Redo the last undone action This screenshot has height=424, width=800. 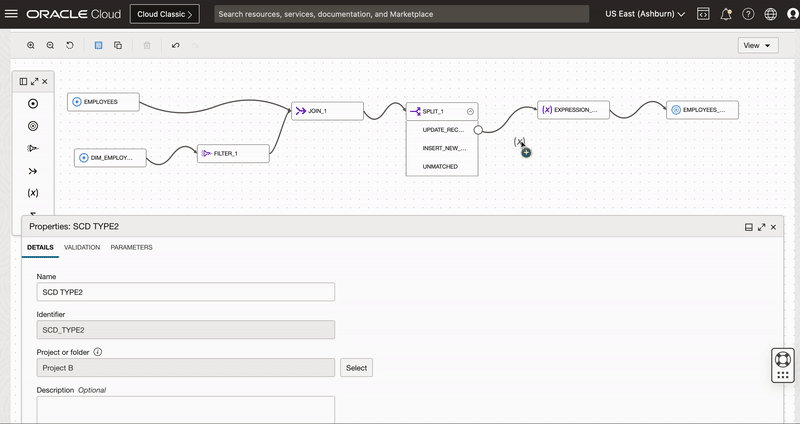point(195,45)
